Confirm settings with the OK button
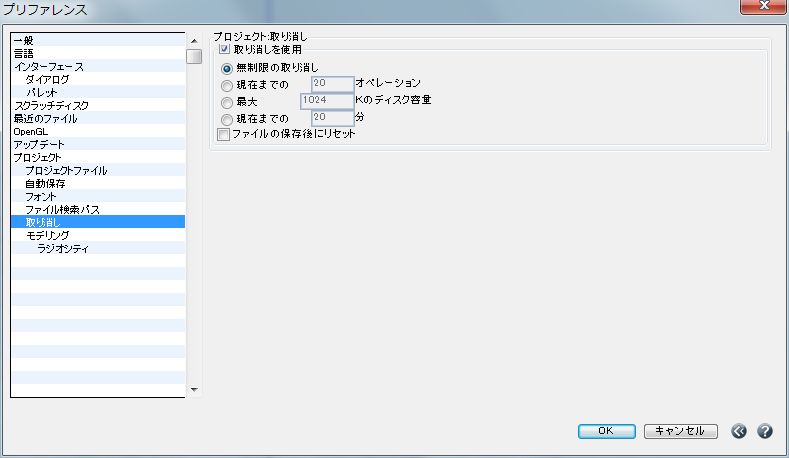Image resolution: width=789 pixels, height=458 pixels. (x=606, y=431)
